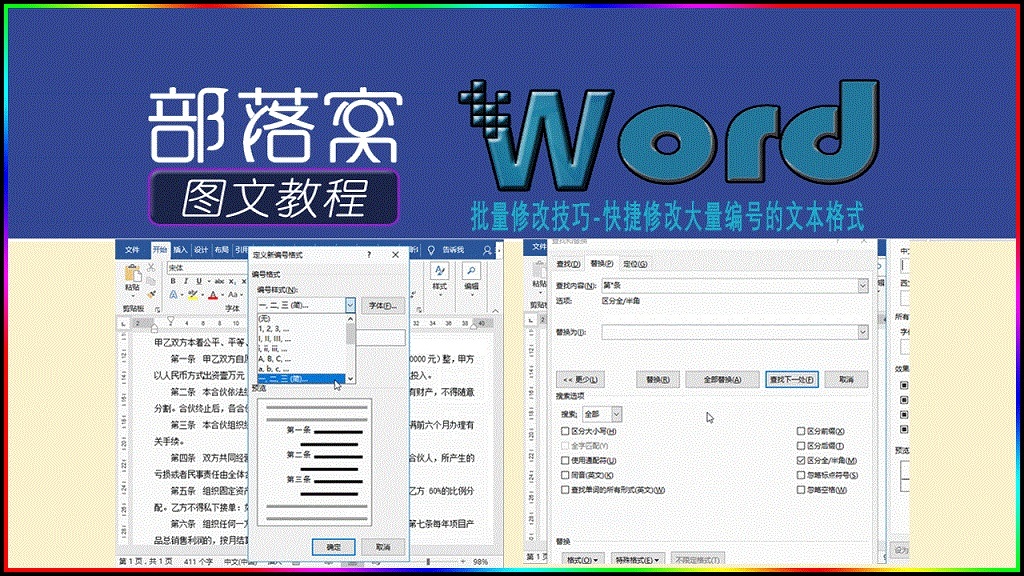The width and height of the screenshot is (1024, 576).
Task: Open the 插入 ribbon tab
Action: (x=180, y=250)
